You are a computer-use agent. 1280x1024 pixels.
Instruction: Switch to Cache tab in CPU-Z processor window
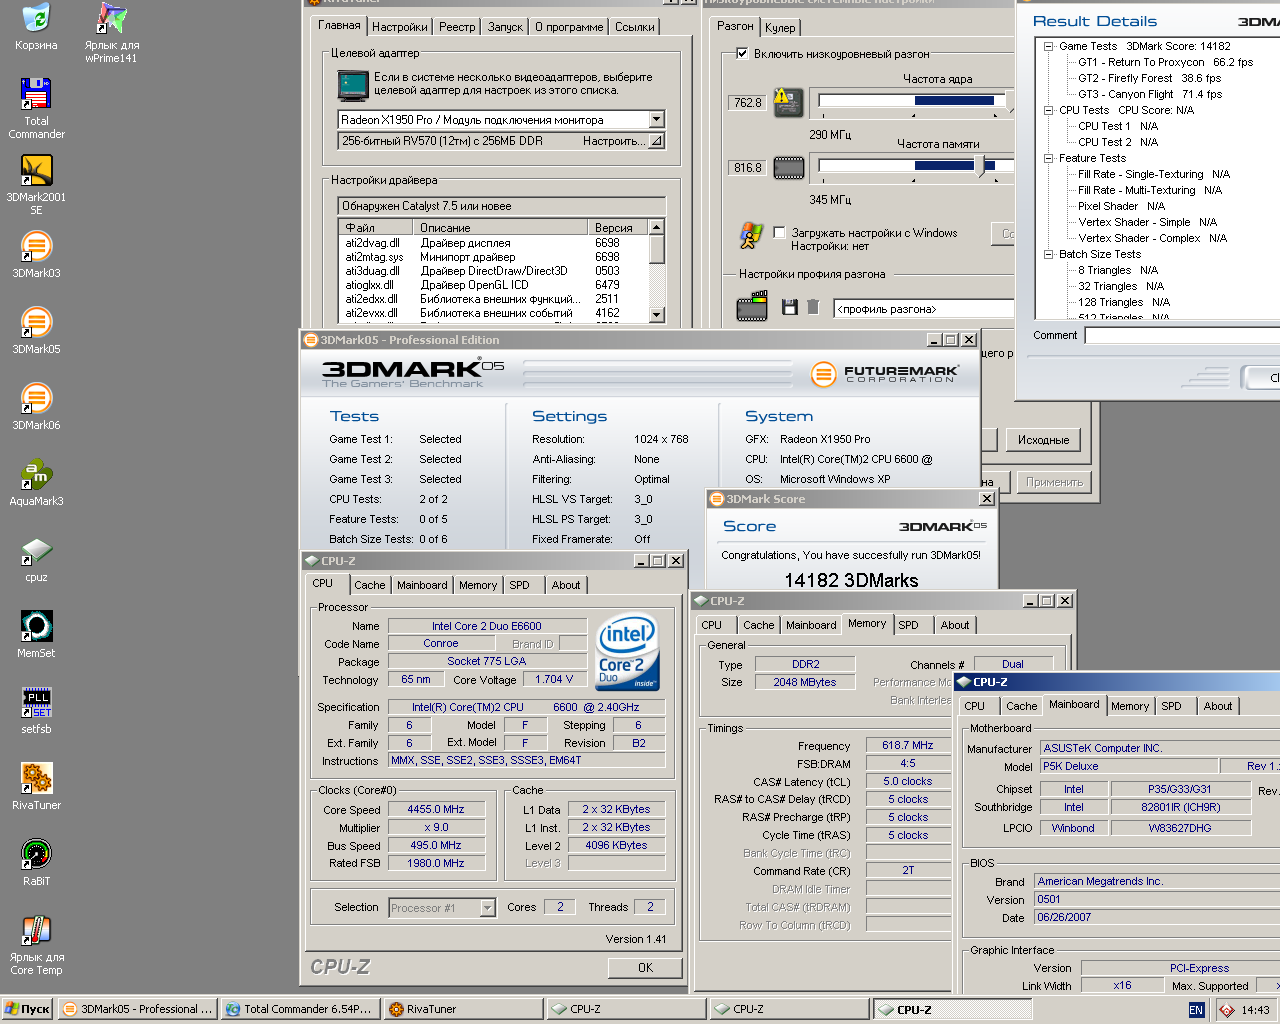click(x=369, y=585)
